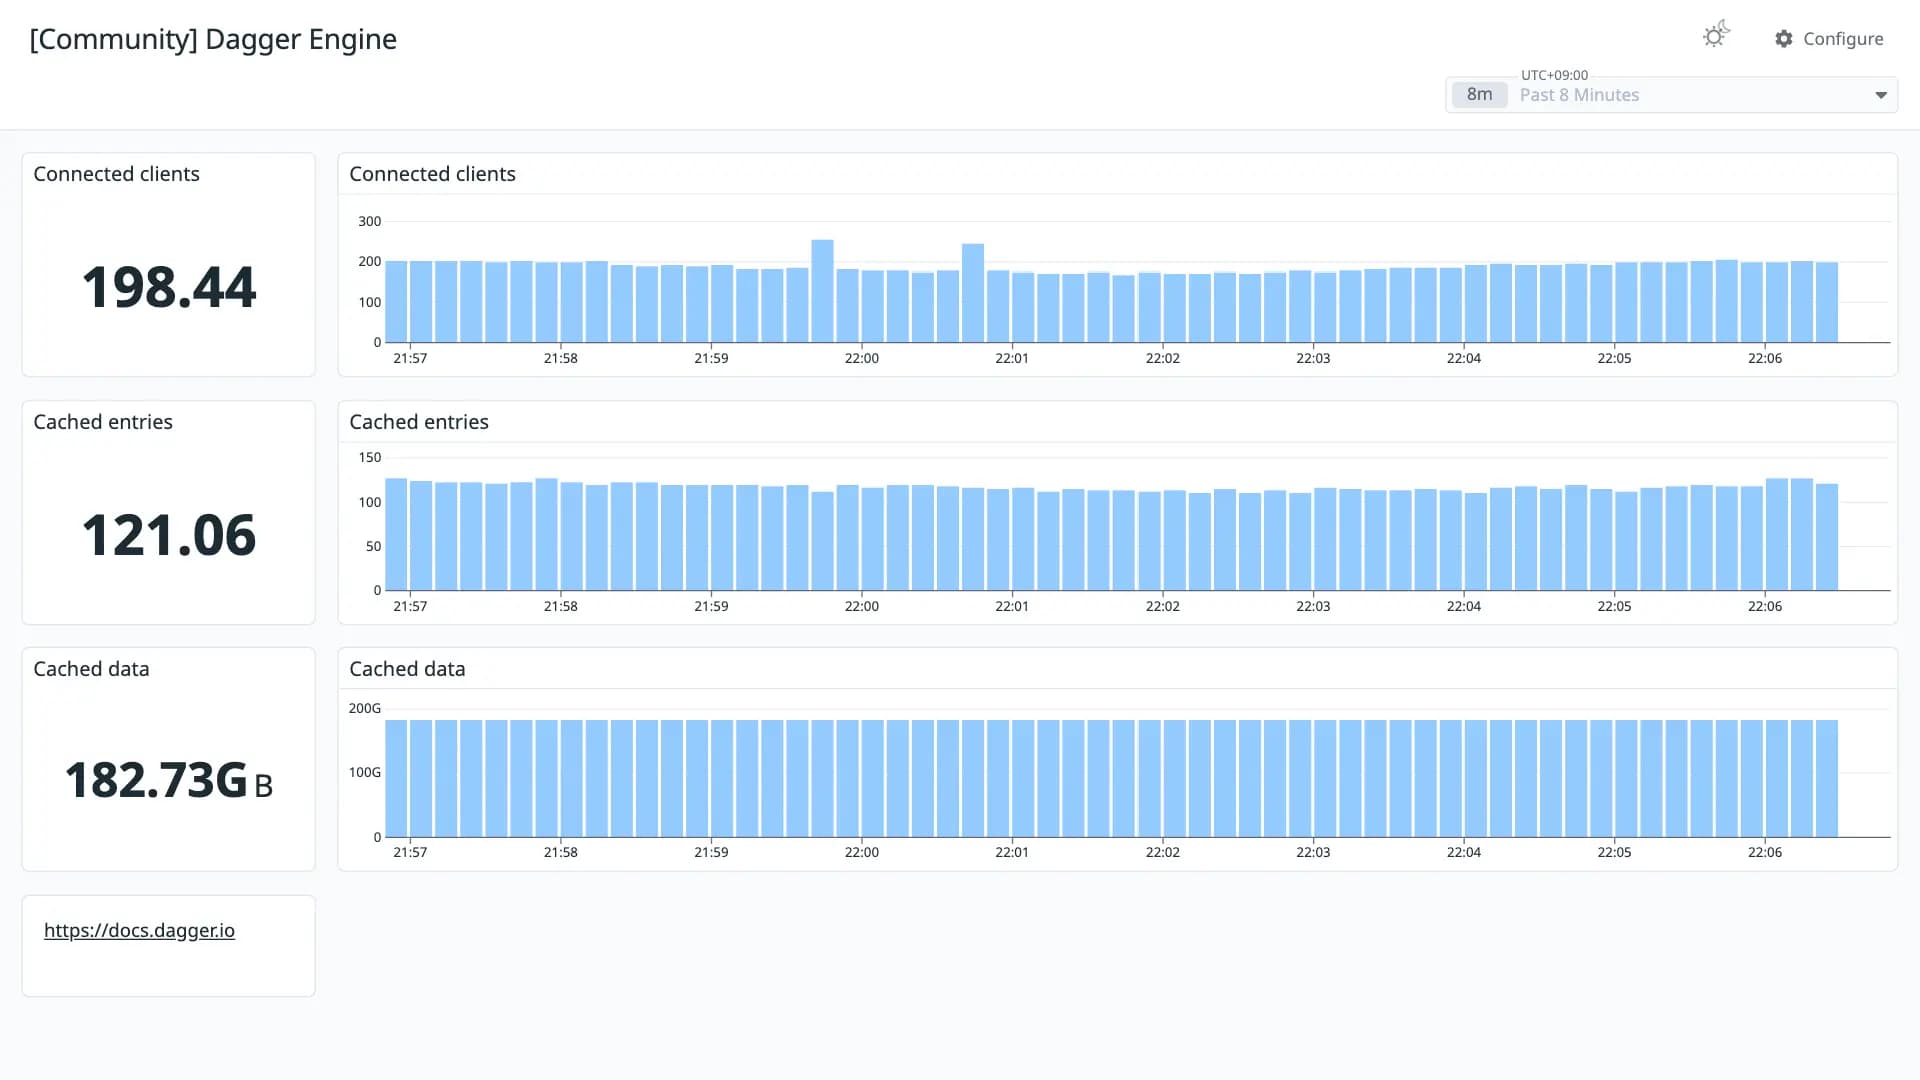
Task: Click the last bar in Cached entries chart
Action: [x=1826, y=537]
